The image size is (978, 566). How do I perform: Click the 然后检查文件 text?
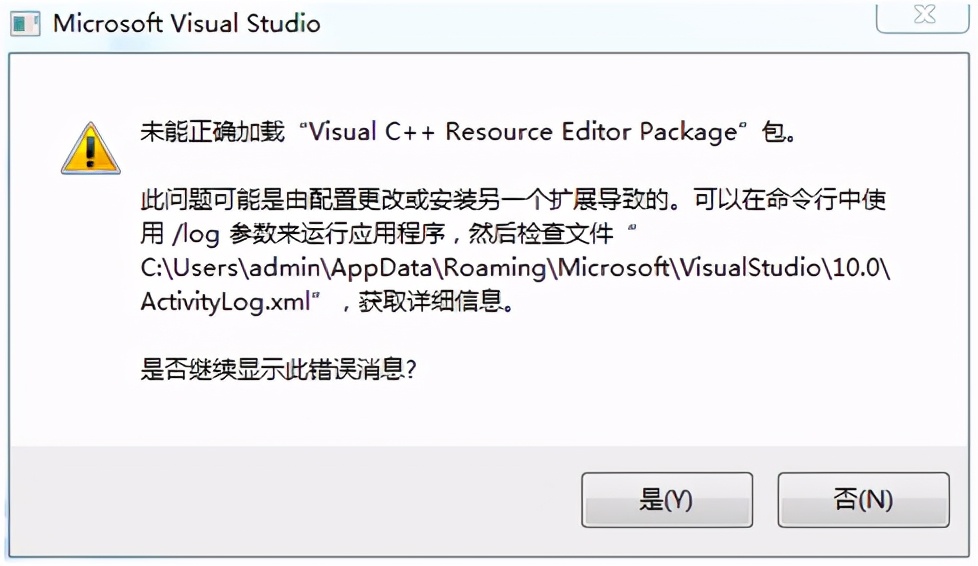pos(541,234)
